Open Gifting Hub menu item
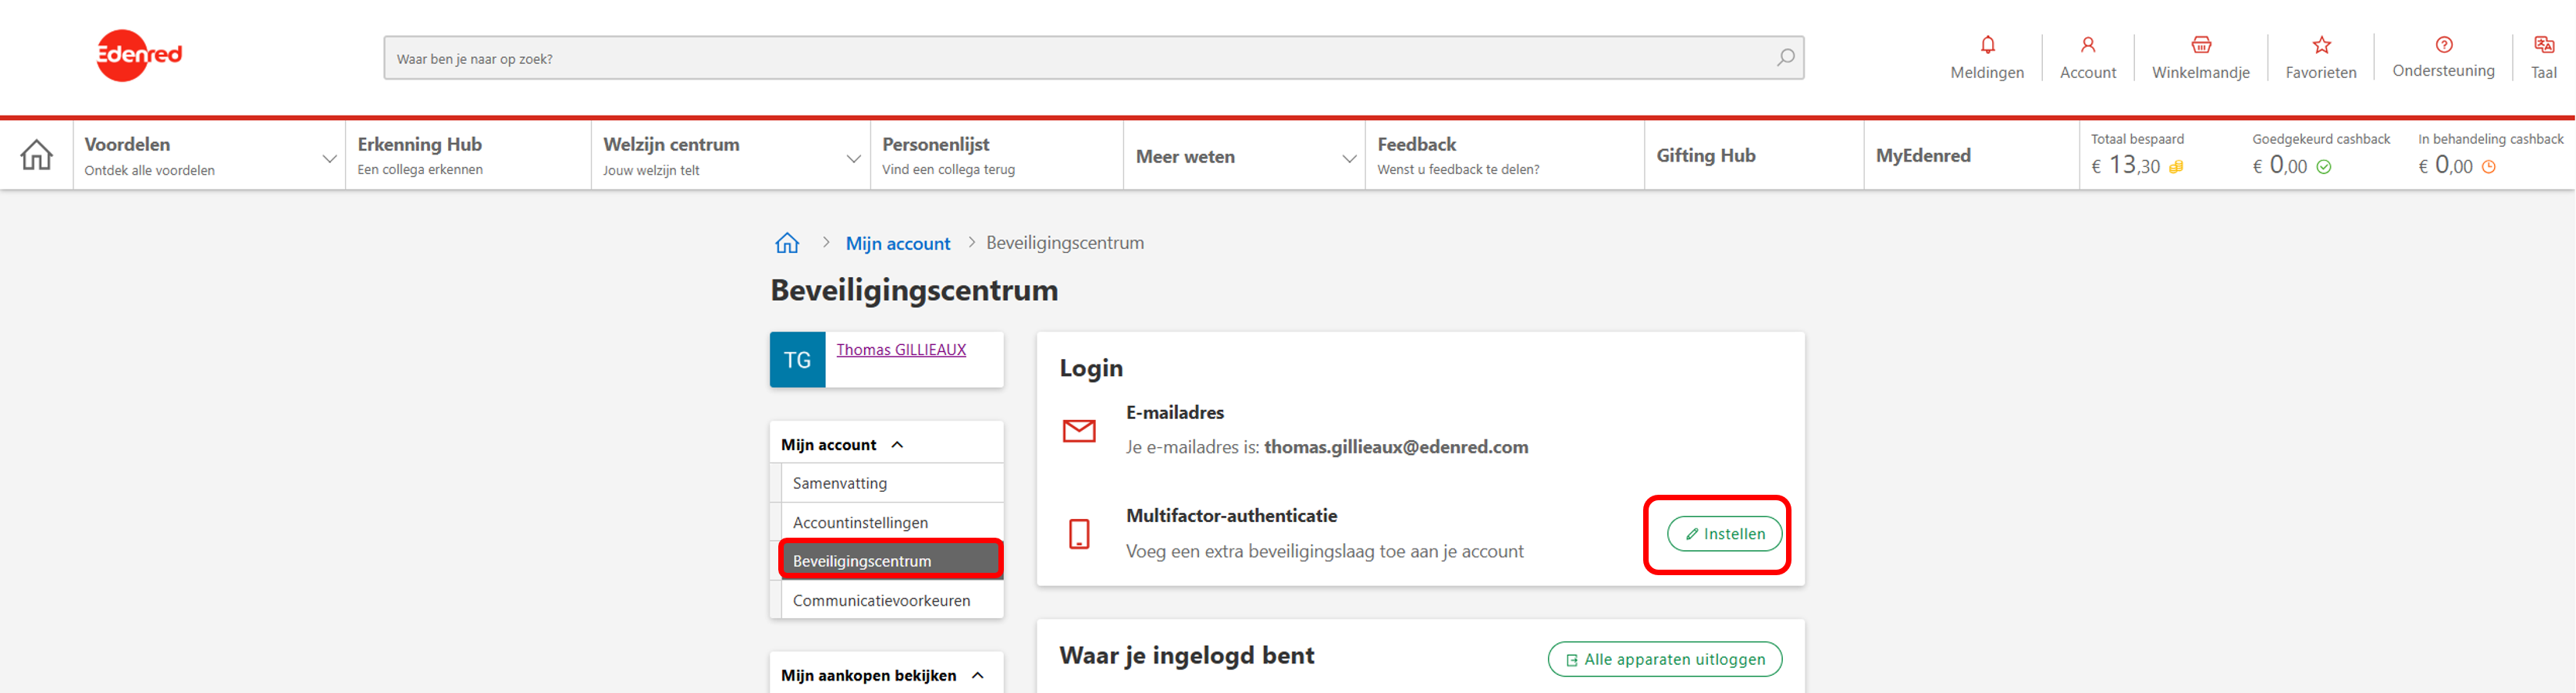 point(1754,155)
